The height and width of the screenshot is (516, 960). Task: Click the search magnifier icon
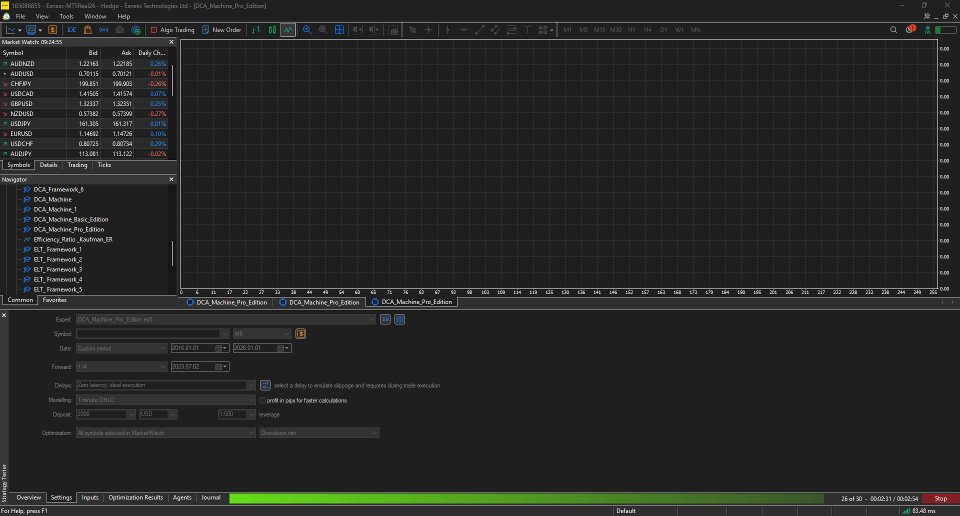893,29
